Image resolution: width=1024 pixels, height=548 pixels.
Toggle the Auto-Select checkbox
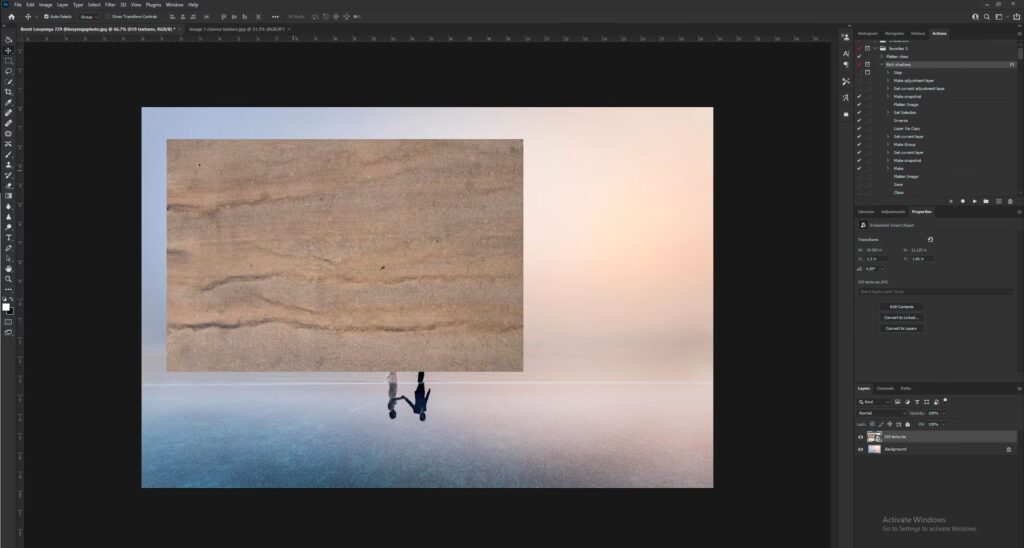pyautogui.click(x=46, y=17)
